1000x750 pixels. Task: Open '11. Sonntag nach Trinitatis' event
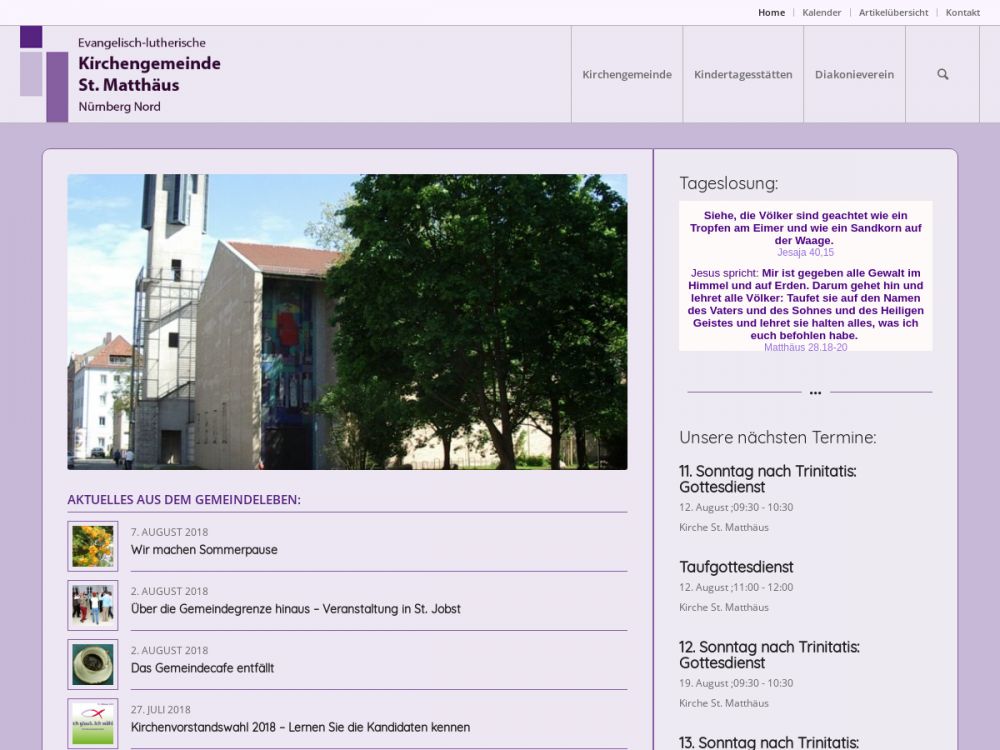click(767, 479)
